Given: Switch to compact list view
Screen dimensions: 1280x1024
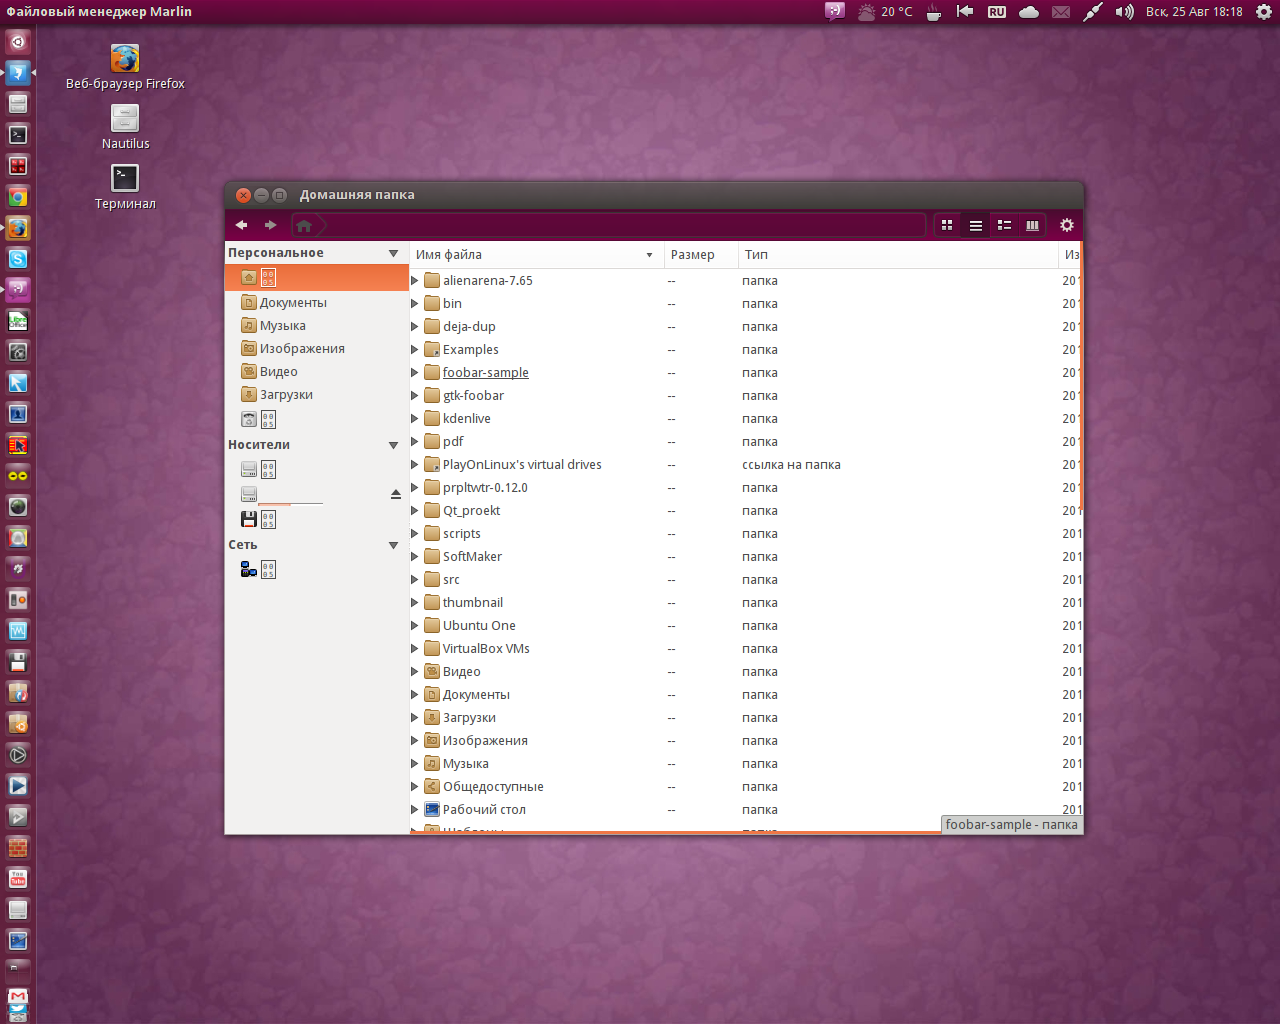Looking at the screenshot, I should (1004, 225).
